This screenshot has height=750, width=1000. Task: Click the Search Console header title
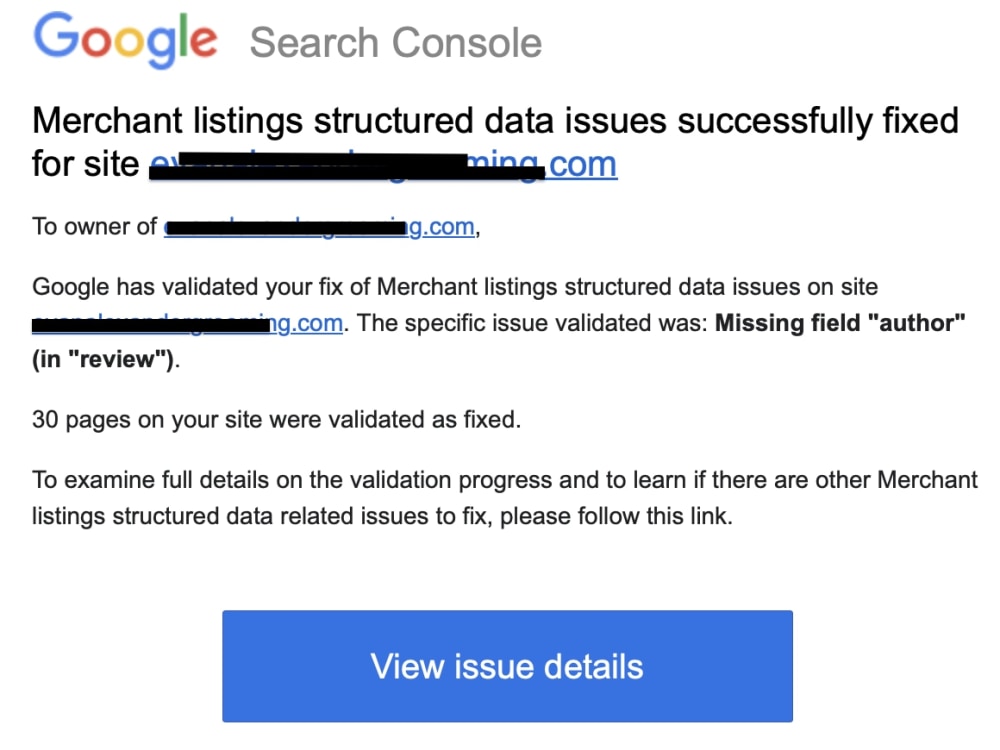[x=395, y=43]
